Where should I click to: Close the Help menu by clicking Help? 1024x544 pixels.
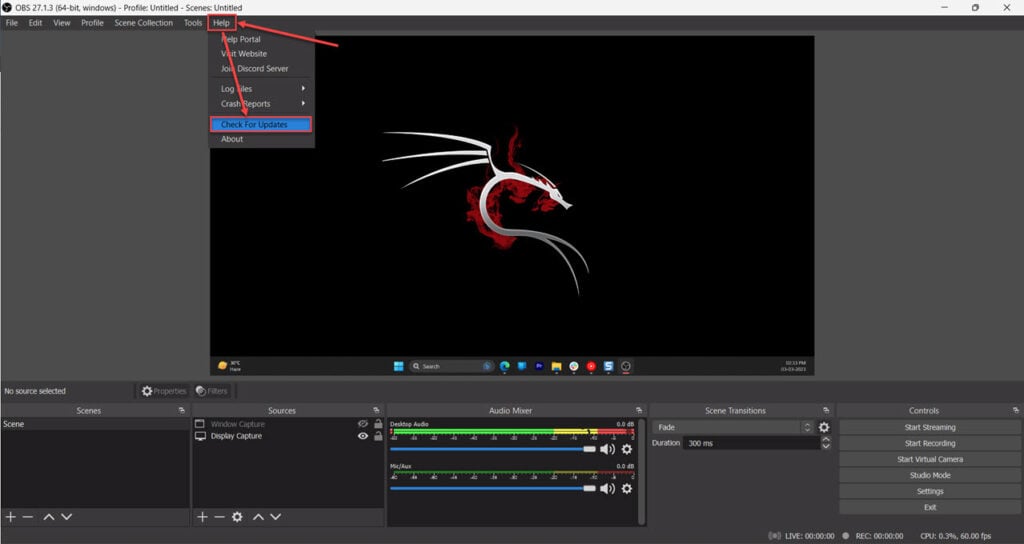coord(221,23)
